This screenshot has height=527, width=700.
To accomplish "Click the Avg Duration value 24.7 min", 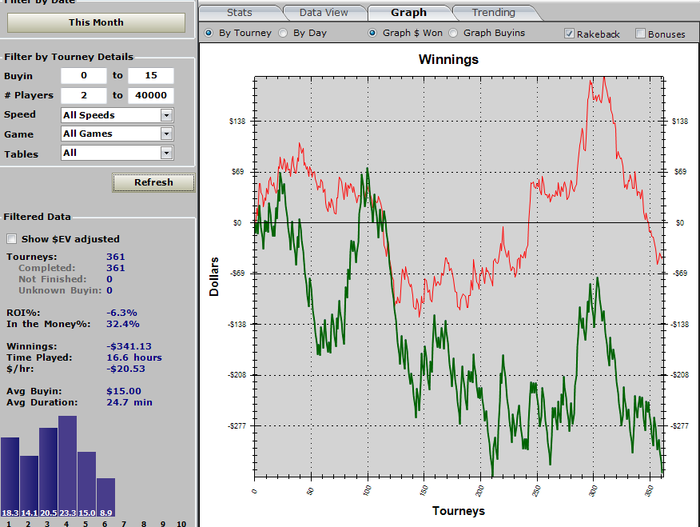I will 129,402.
